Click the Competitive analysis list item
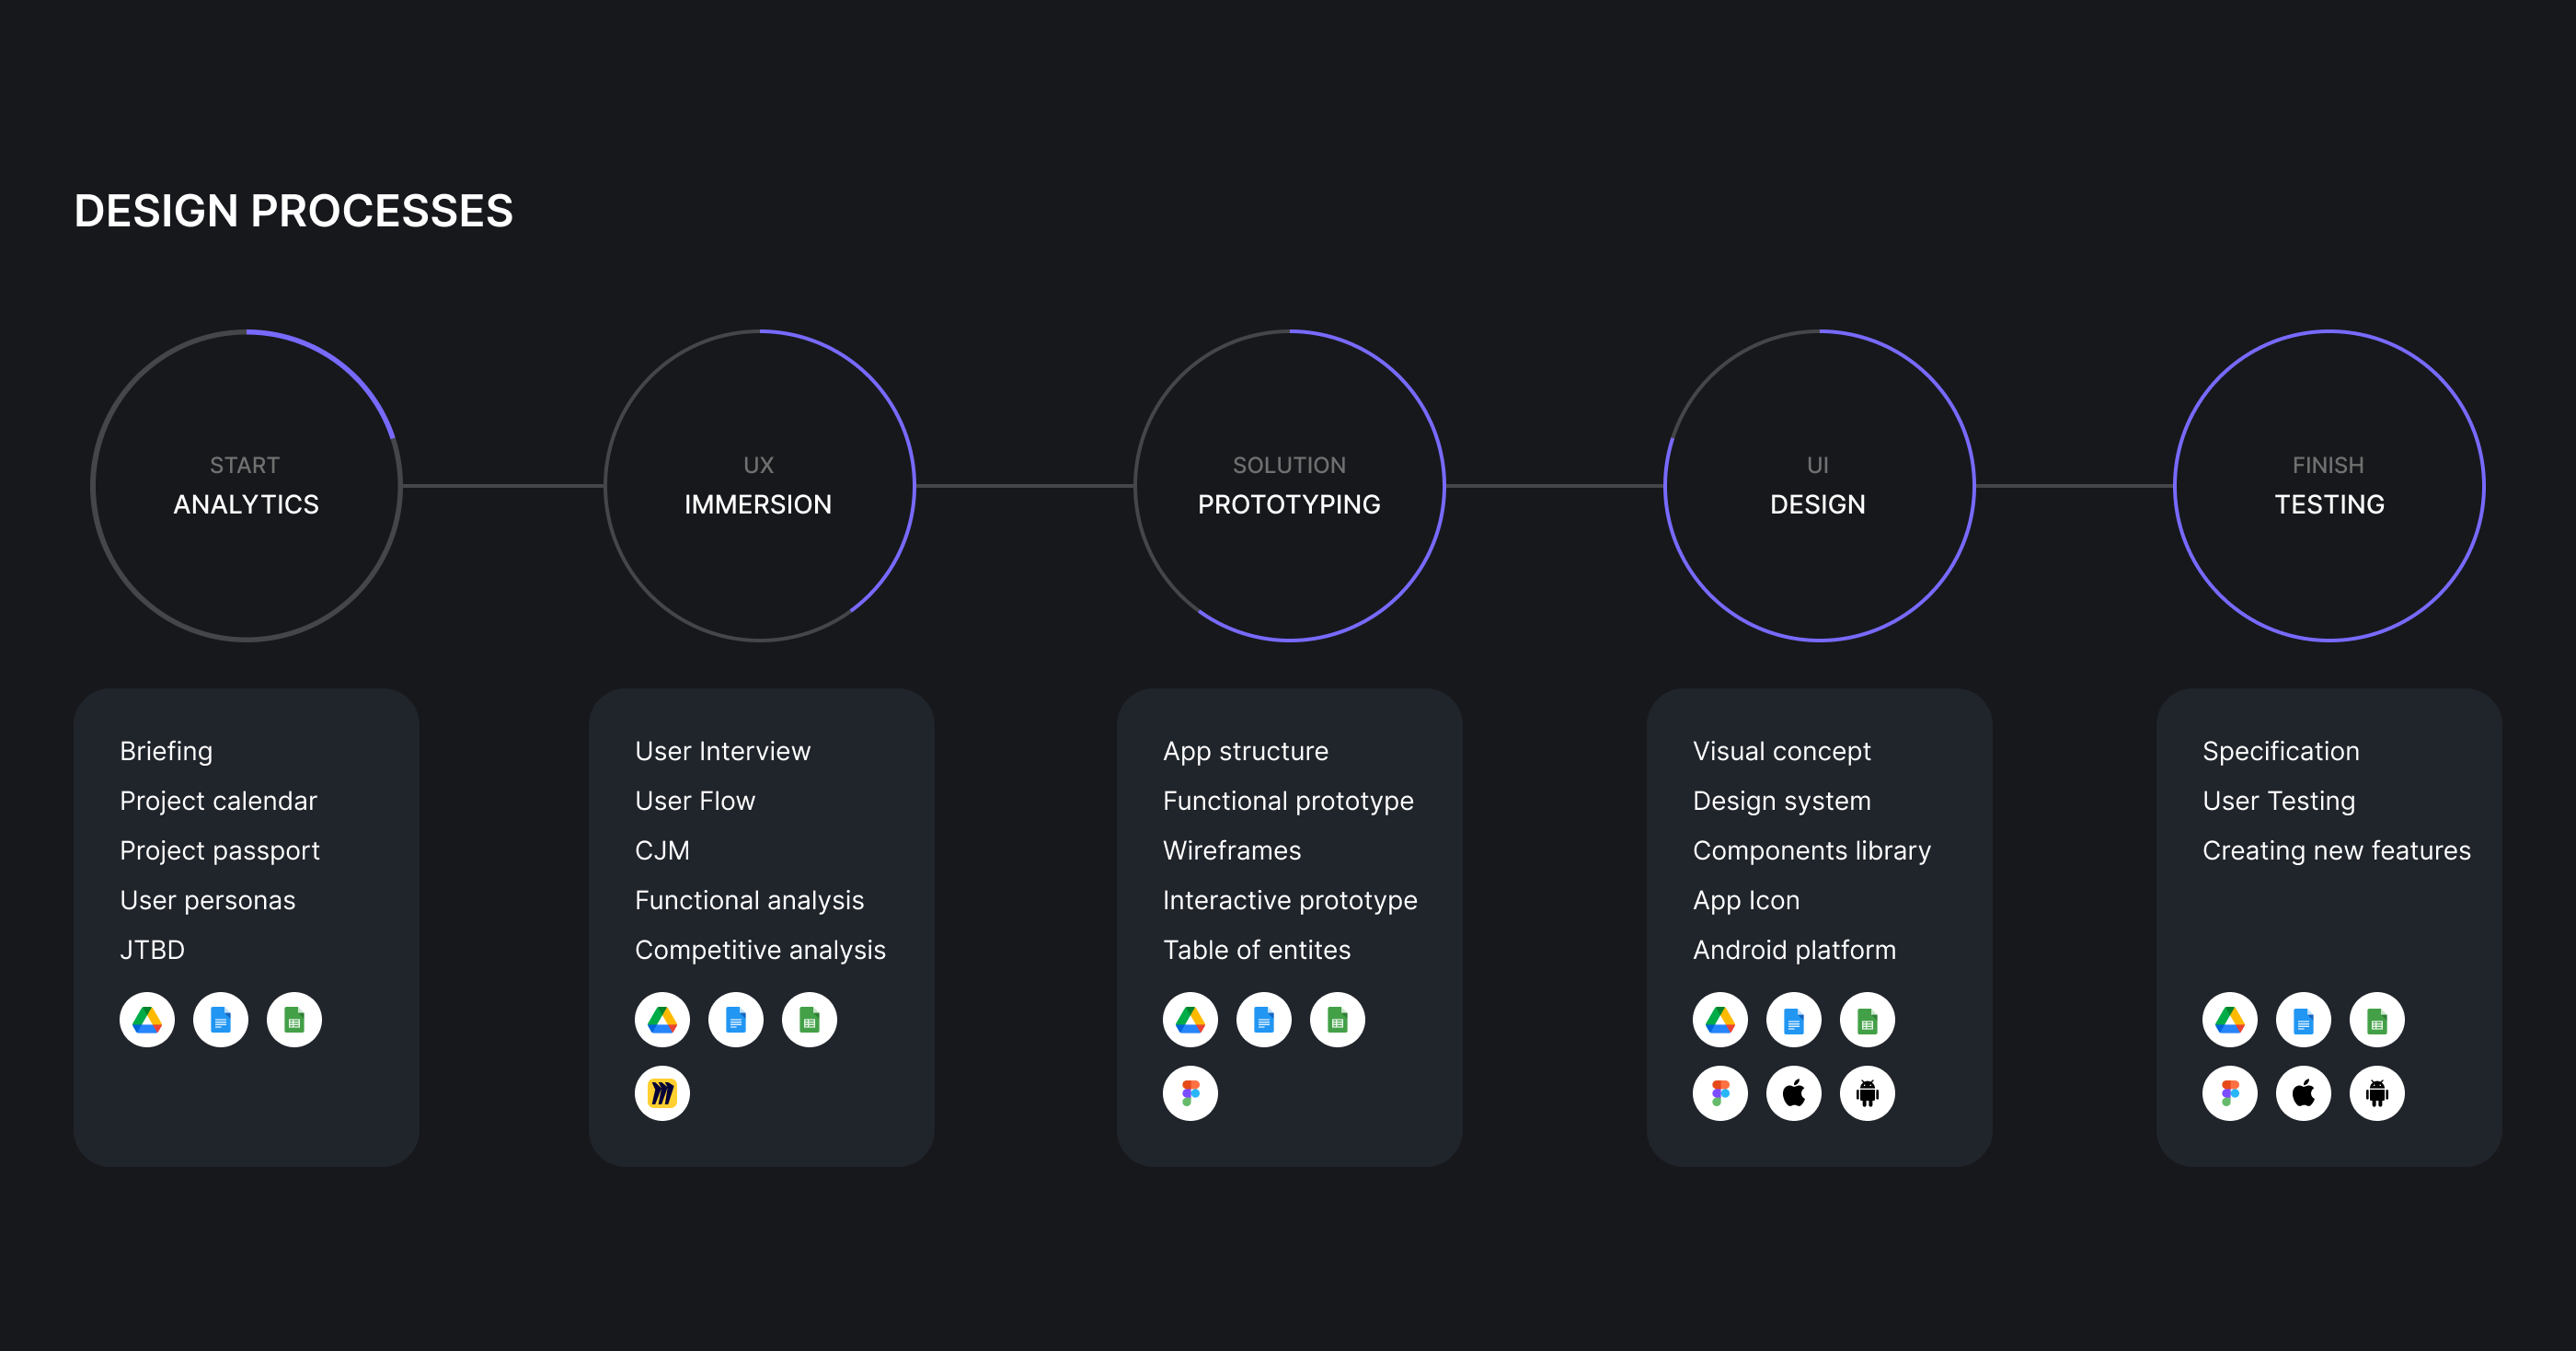 tap(760, 950)
